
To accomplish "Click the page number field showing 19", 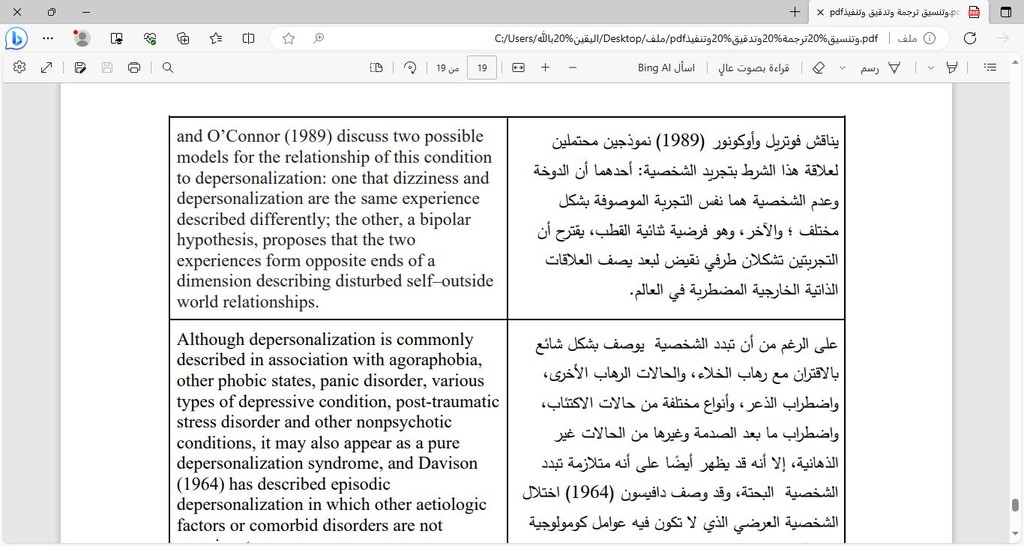I will (x=482, y=68).
